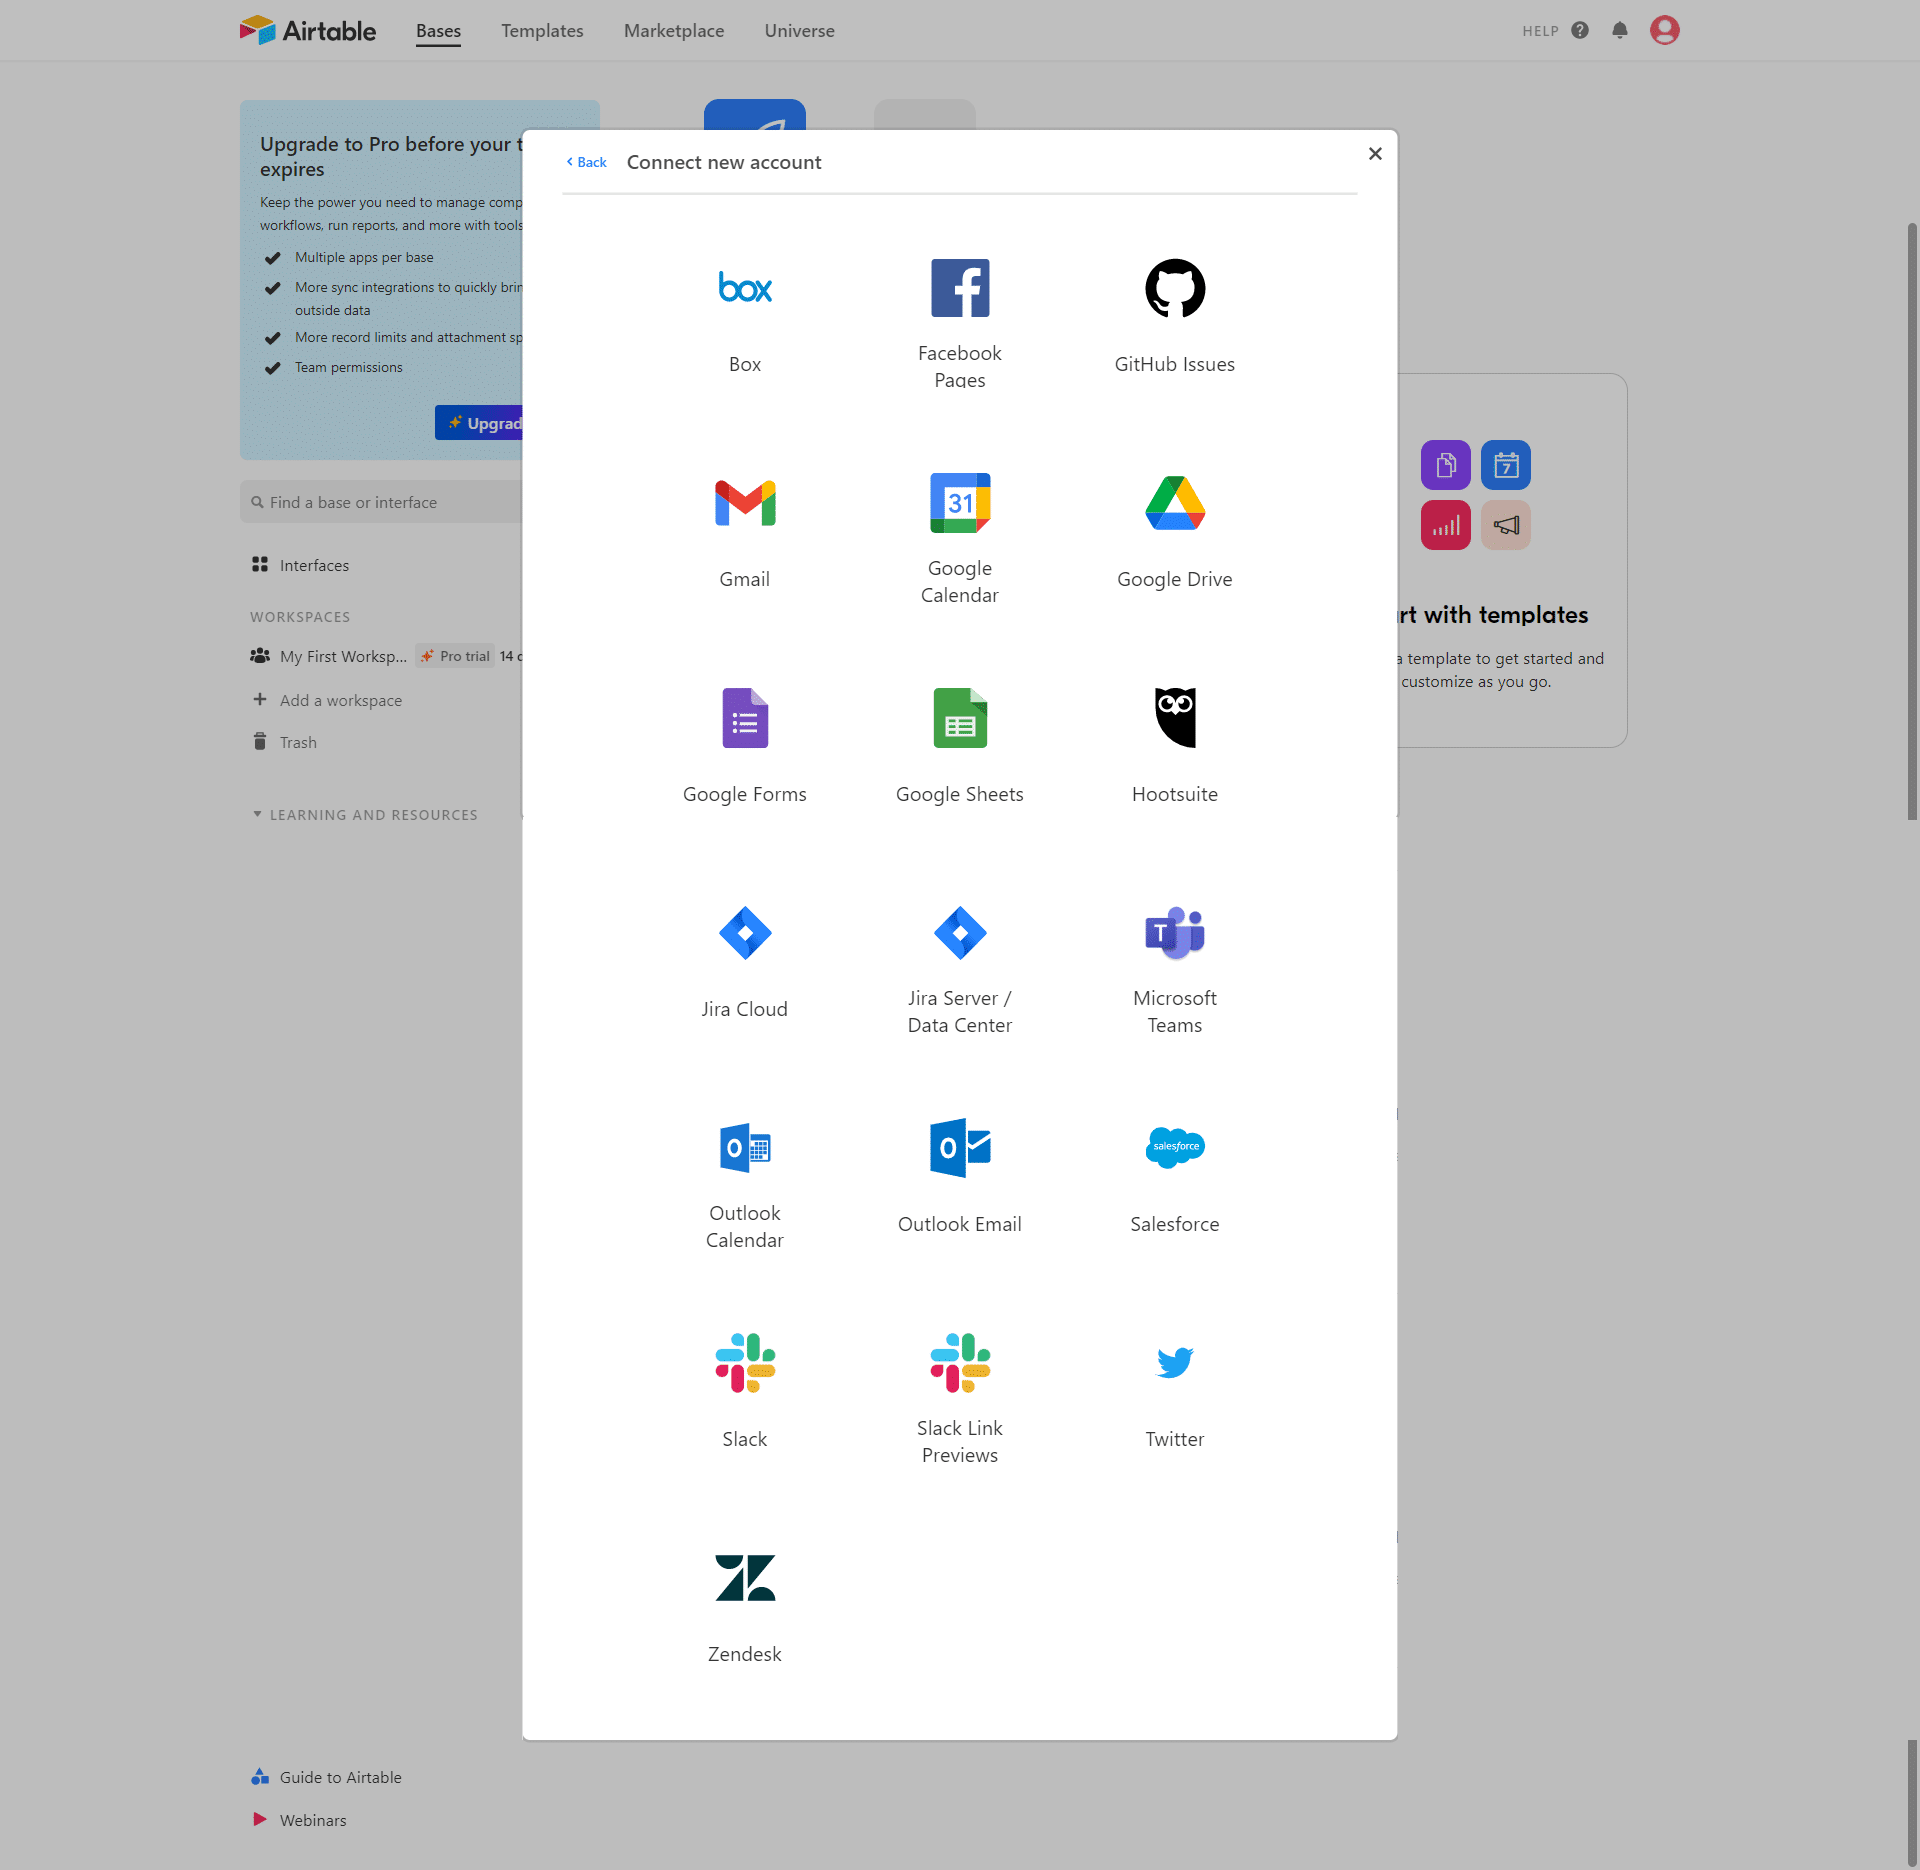Open the Salesforce integration icon
The height and width of the screenshot is (1870, 1920).
coord(1174,1147)
